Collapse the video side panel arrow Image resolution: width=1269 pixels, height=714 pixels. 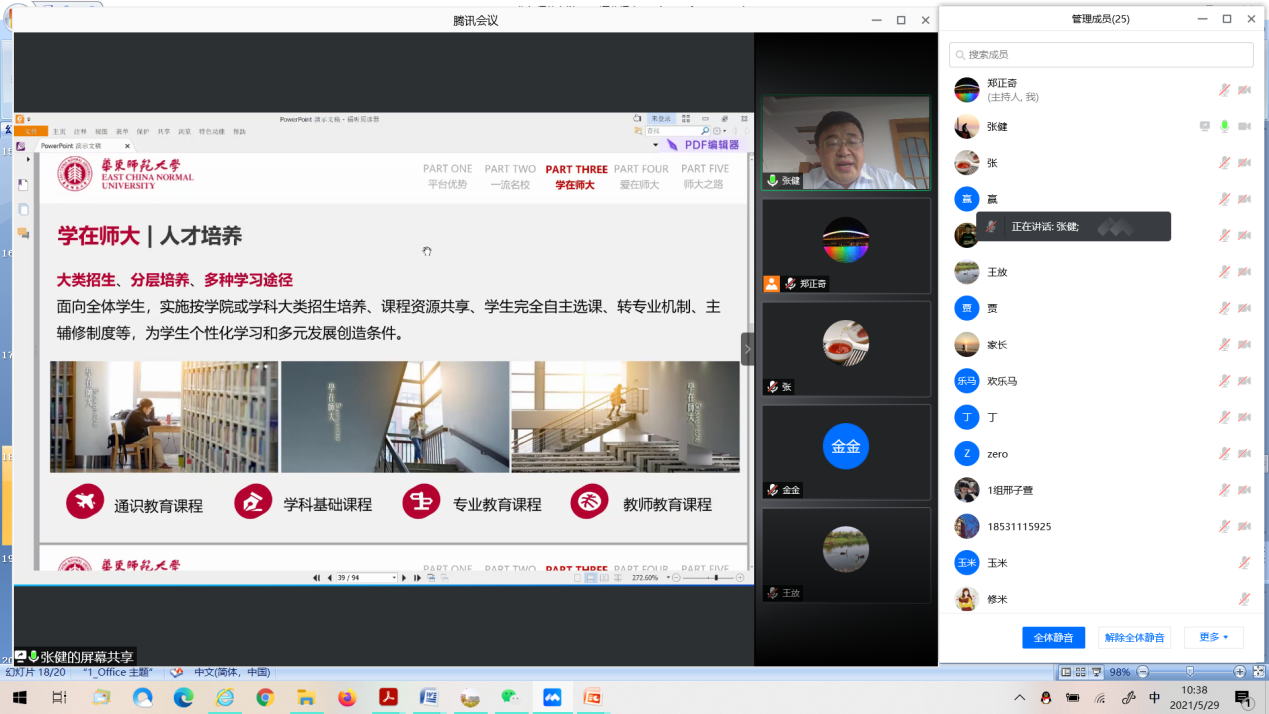pos(747,349)
